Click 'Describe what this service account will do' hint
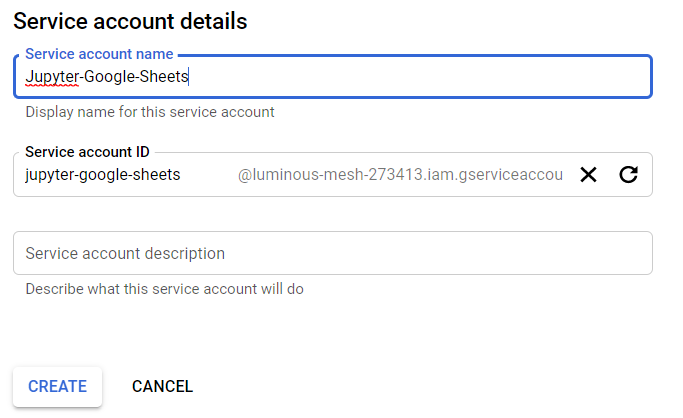 tap(165, 289)
